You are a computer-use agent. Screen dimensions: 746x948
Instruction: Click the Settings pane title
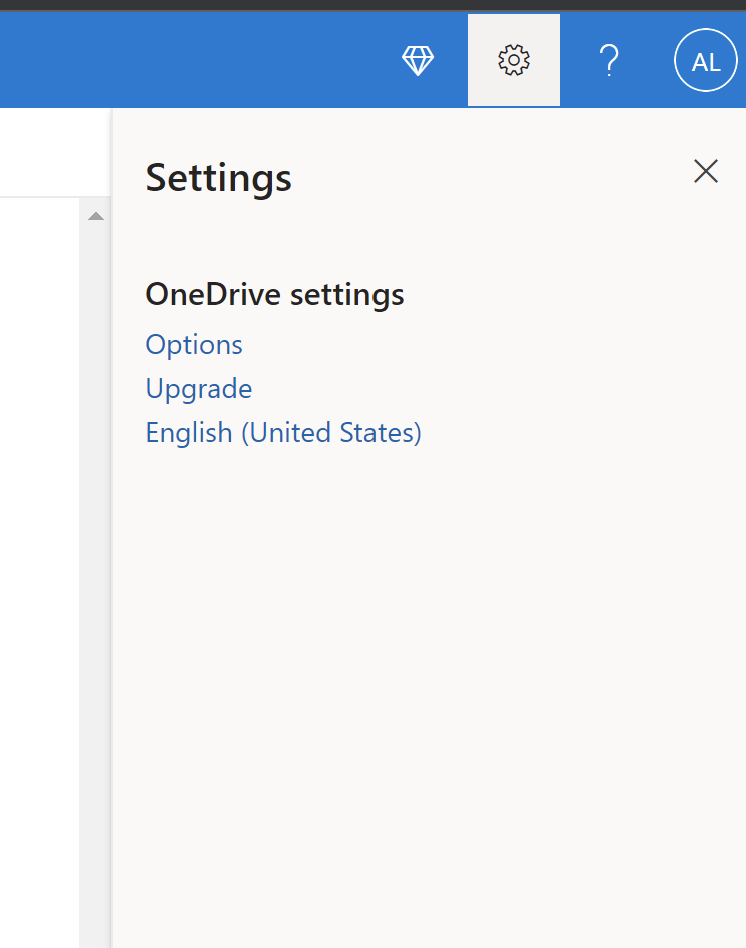tap(219, 178)
